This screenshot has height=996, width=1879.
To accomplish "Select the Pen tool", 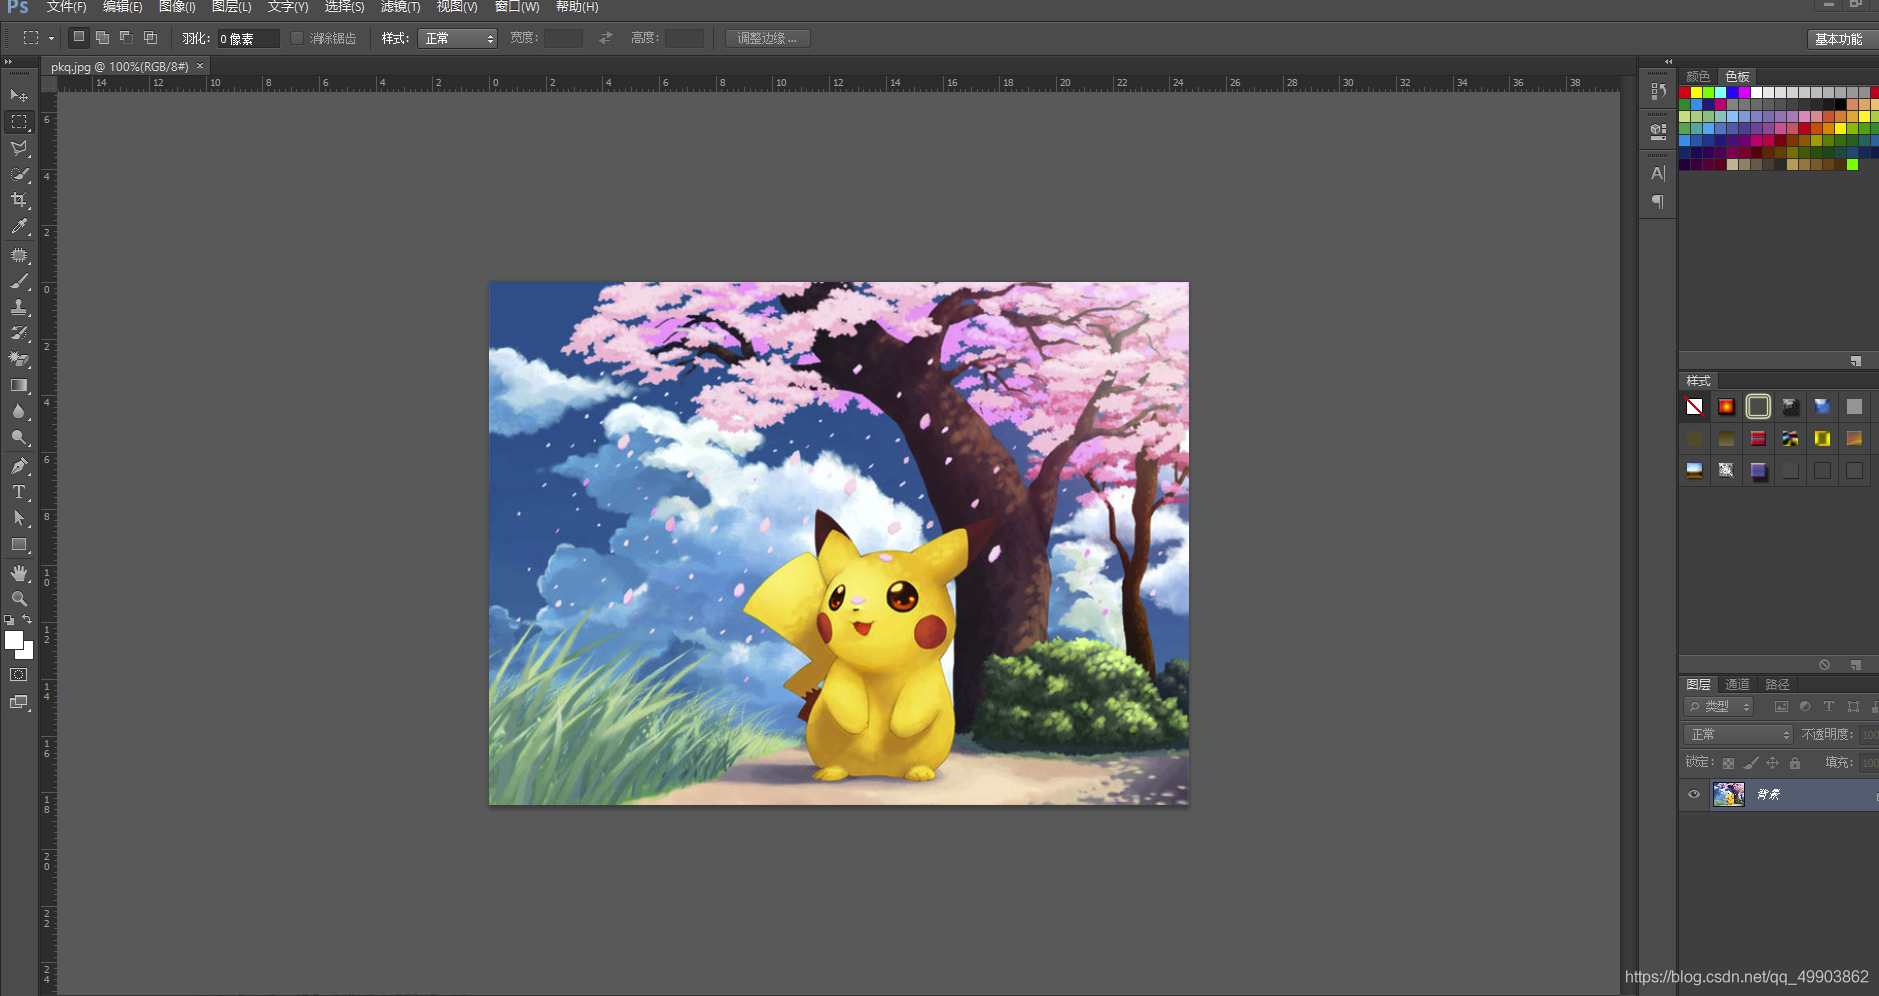I will (19, 466).
